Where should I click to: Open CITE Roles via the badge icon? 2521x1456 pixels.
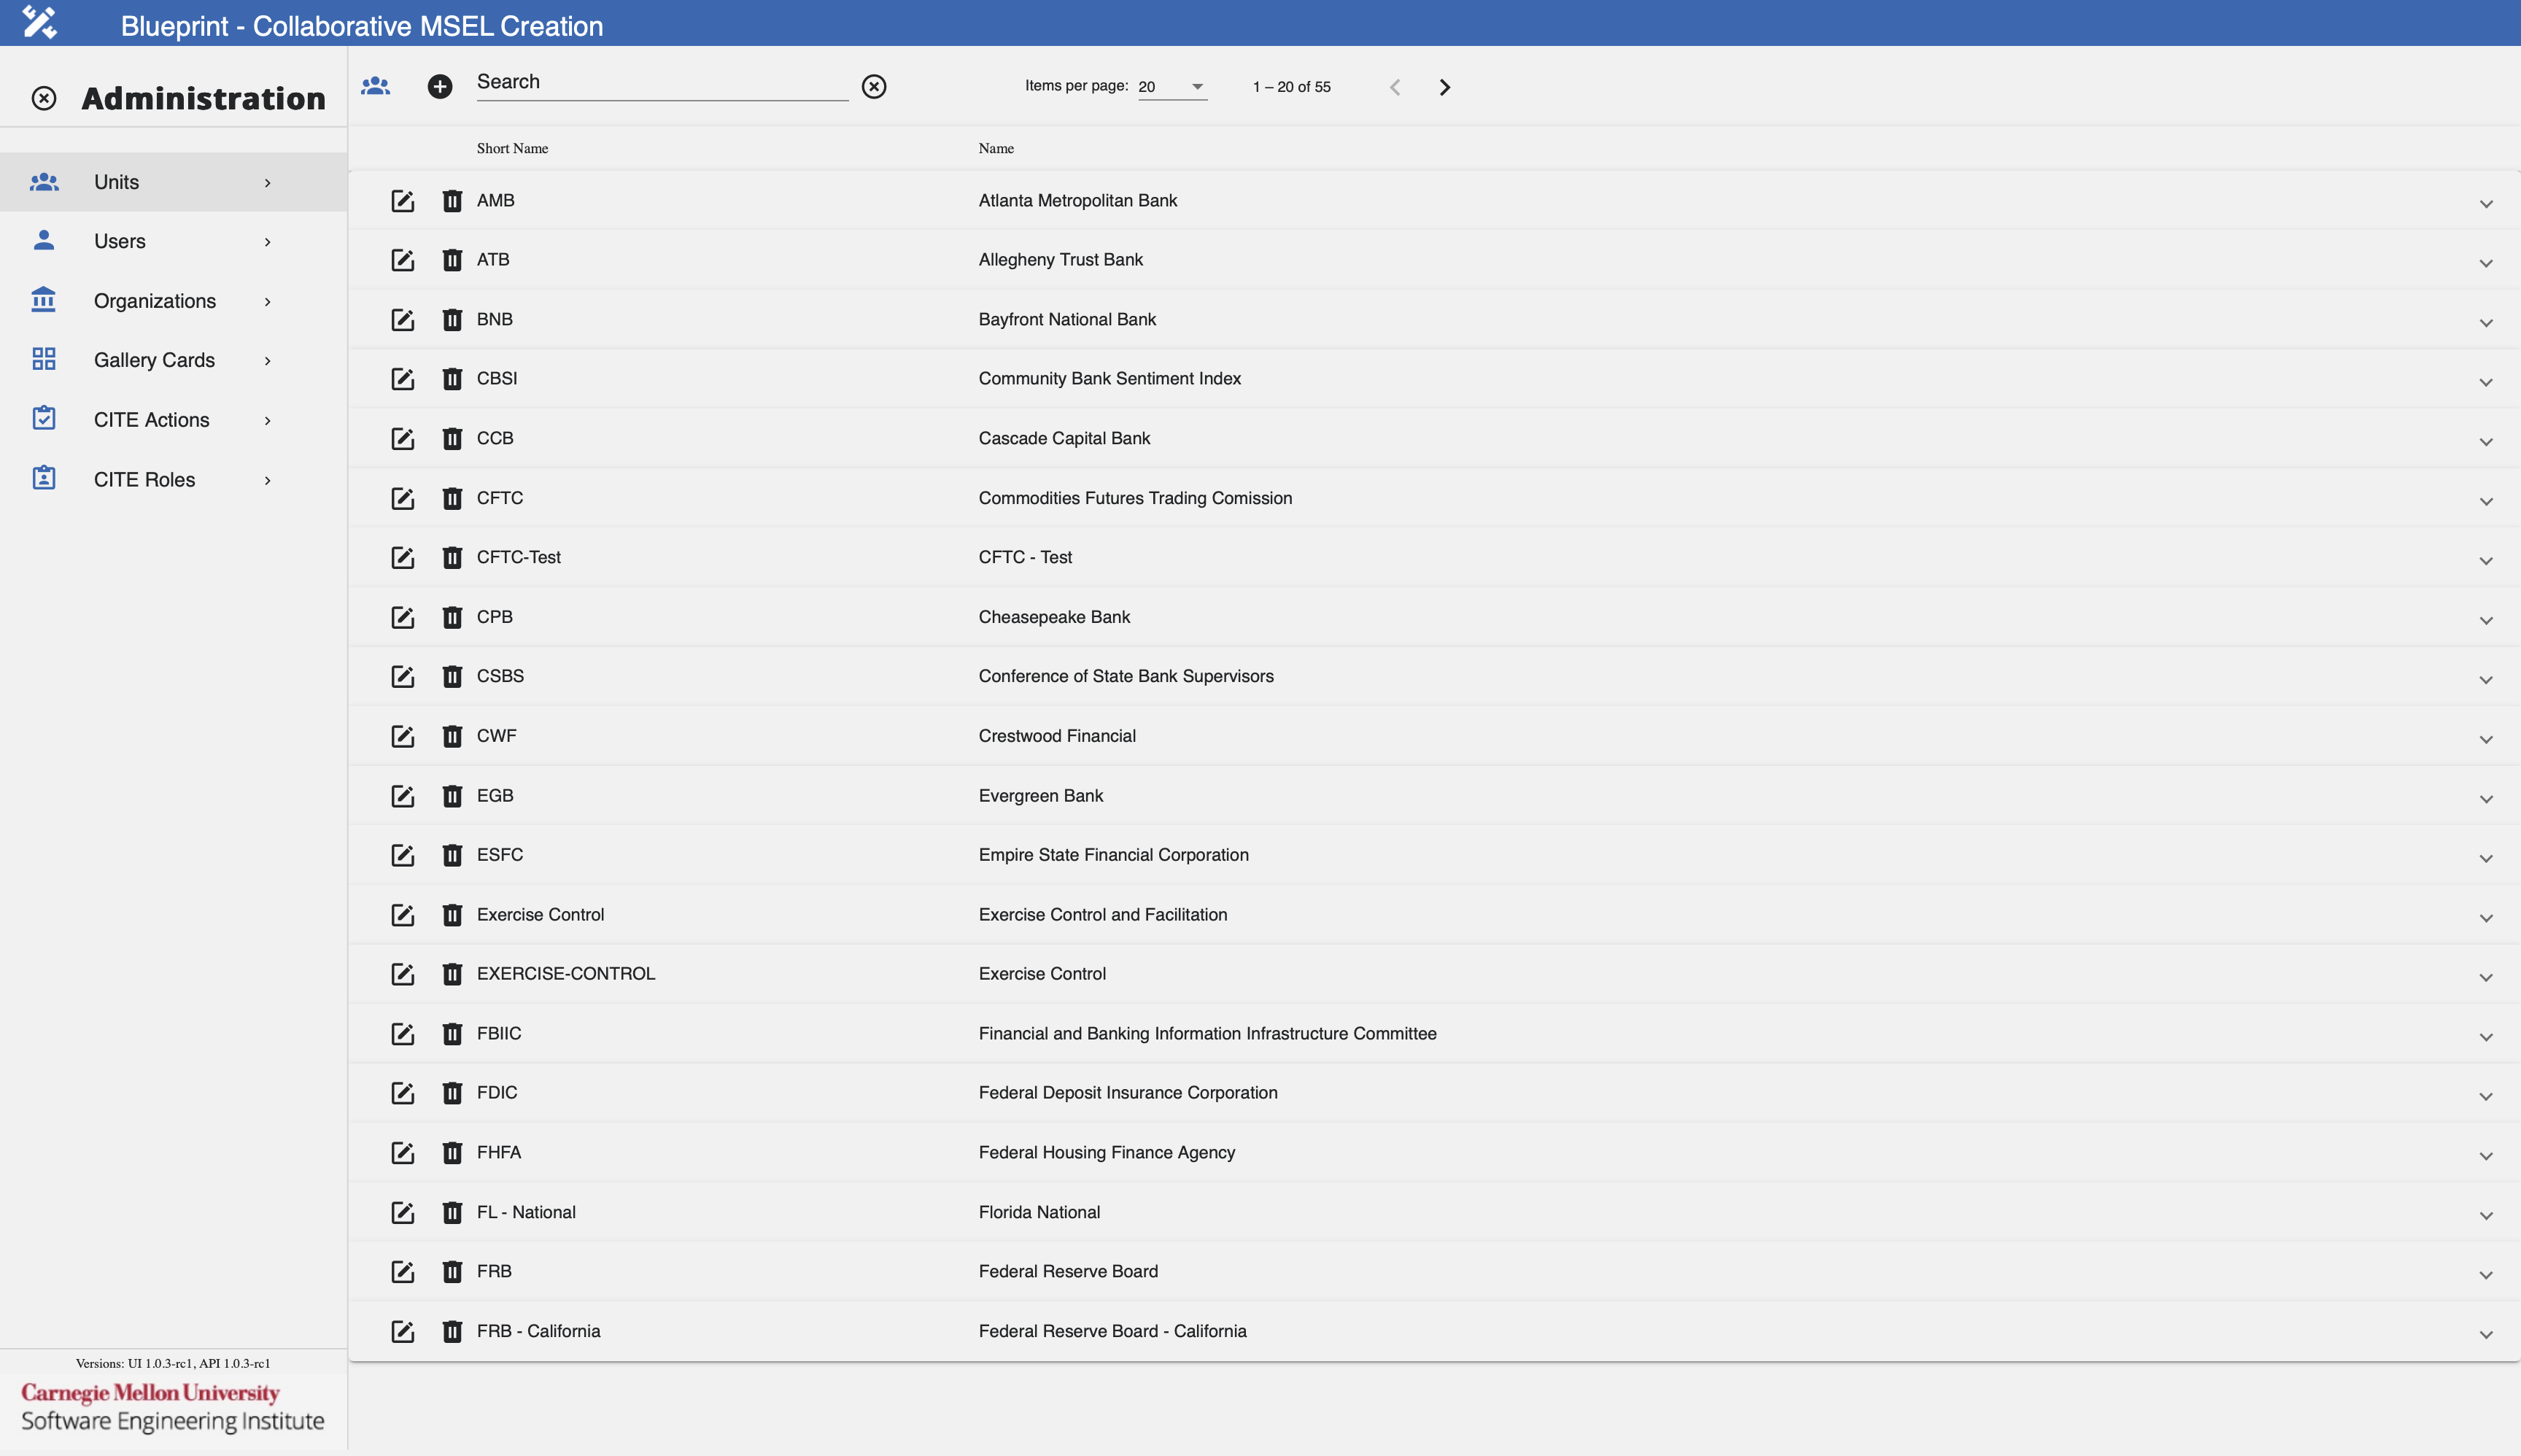(44, 478)
